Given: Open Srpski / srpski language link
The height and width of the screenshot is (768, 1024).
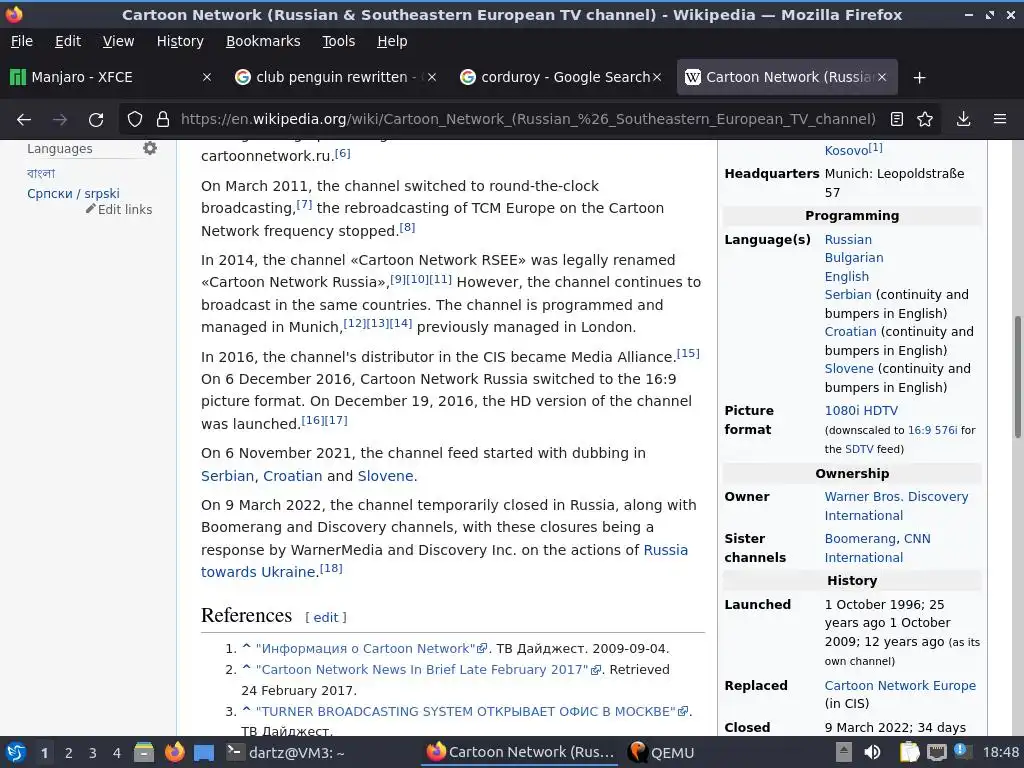Looking at the screenshot, I should point(73,193).
